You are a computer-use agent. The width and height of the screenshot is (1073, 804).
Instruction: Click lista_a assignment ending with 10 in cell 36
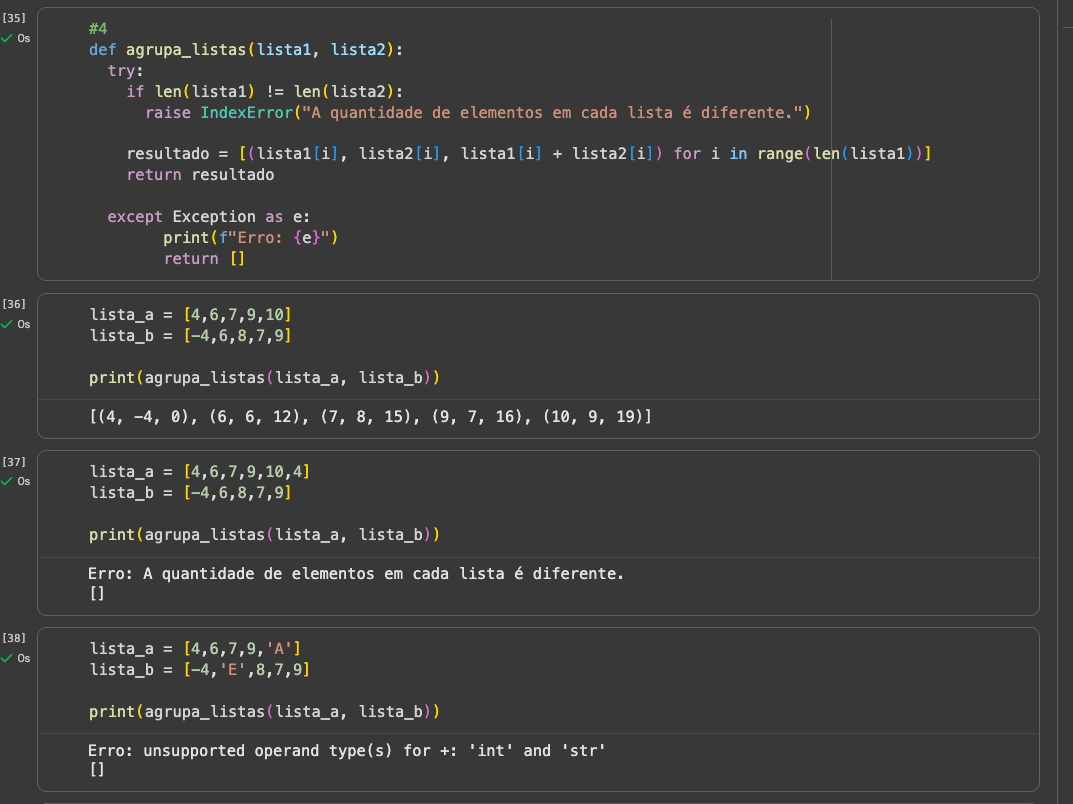coord(190,315)
